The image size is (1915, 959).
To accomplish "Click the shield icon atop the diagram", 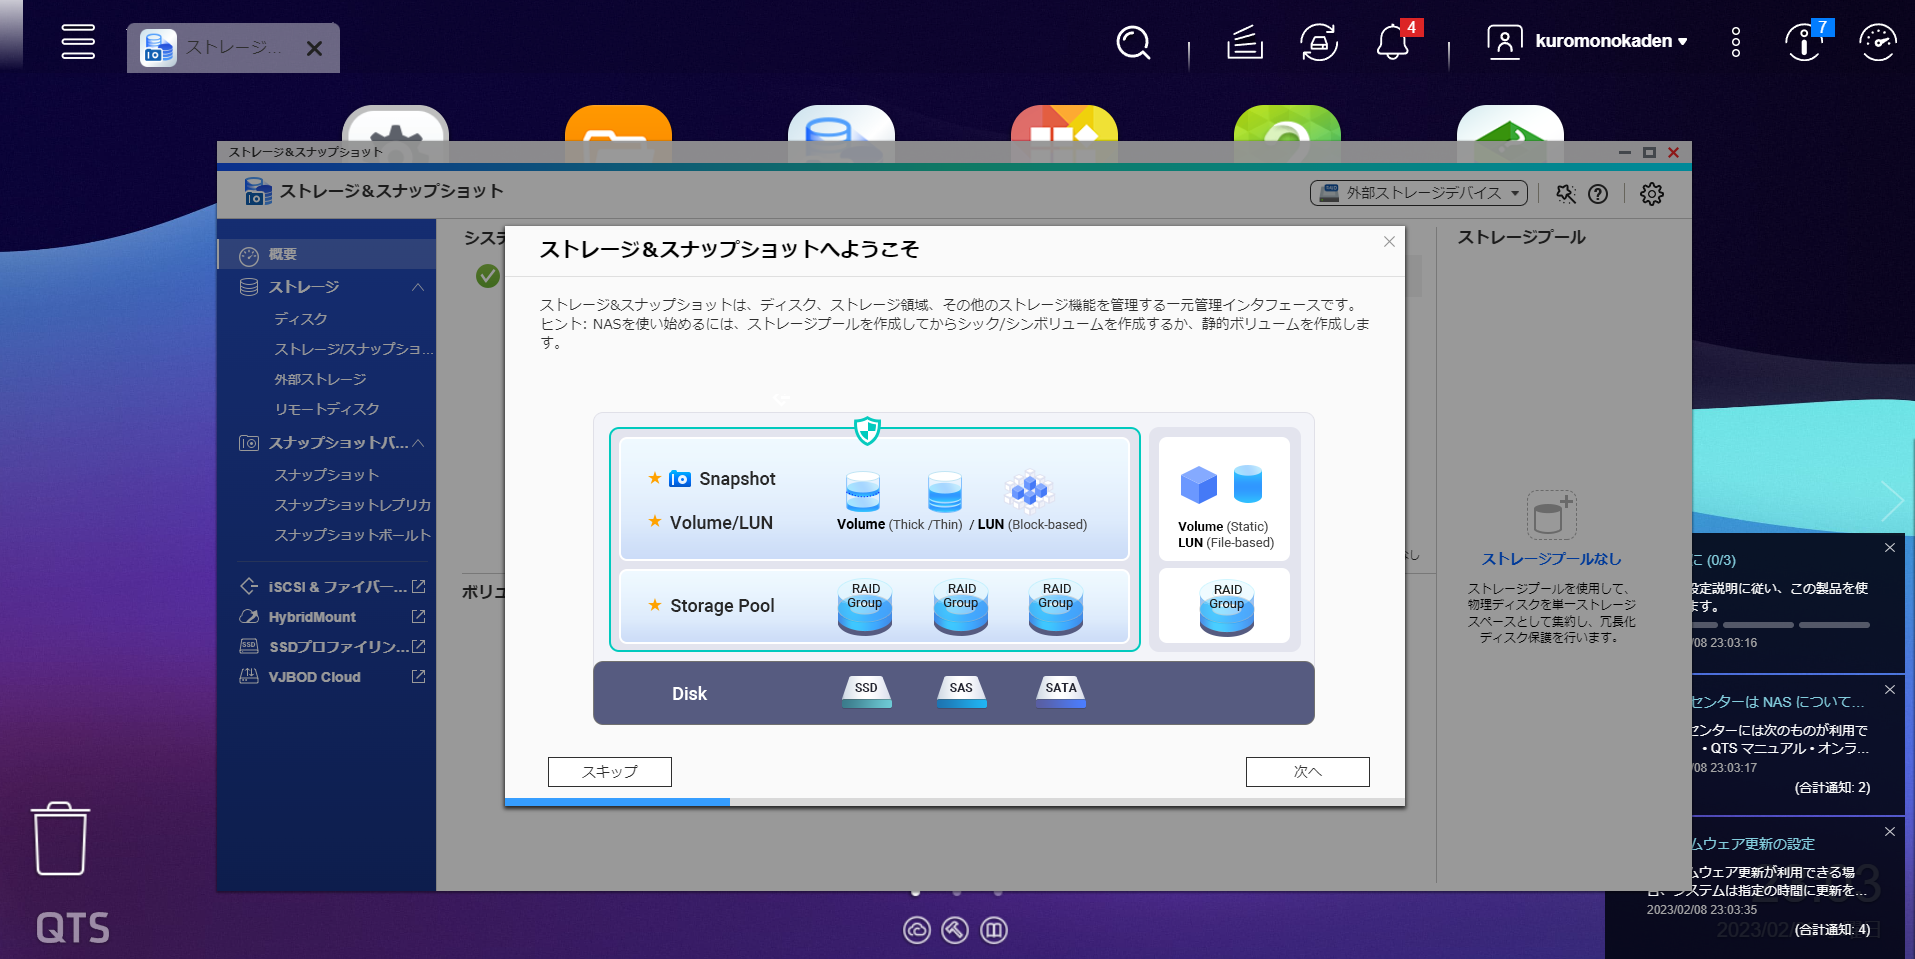I will pyautogui.click(x=867, y=431).
